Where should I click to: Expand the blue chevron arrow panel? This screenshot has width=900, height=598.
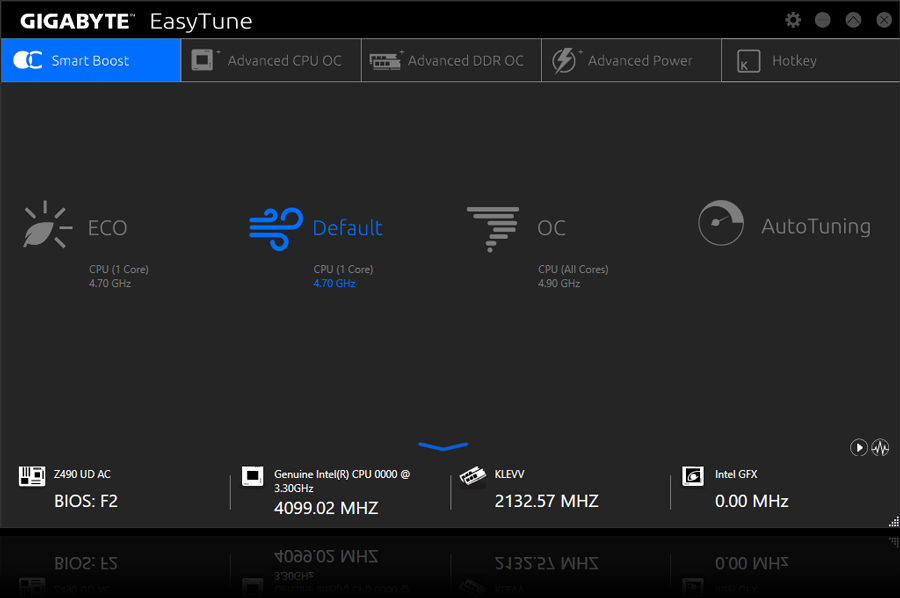point(443,446)
